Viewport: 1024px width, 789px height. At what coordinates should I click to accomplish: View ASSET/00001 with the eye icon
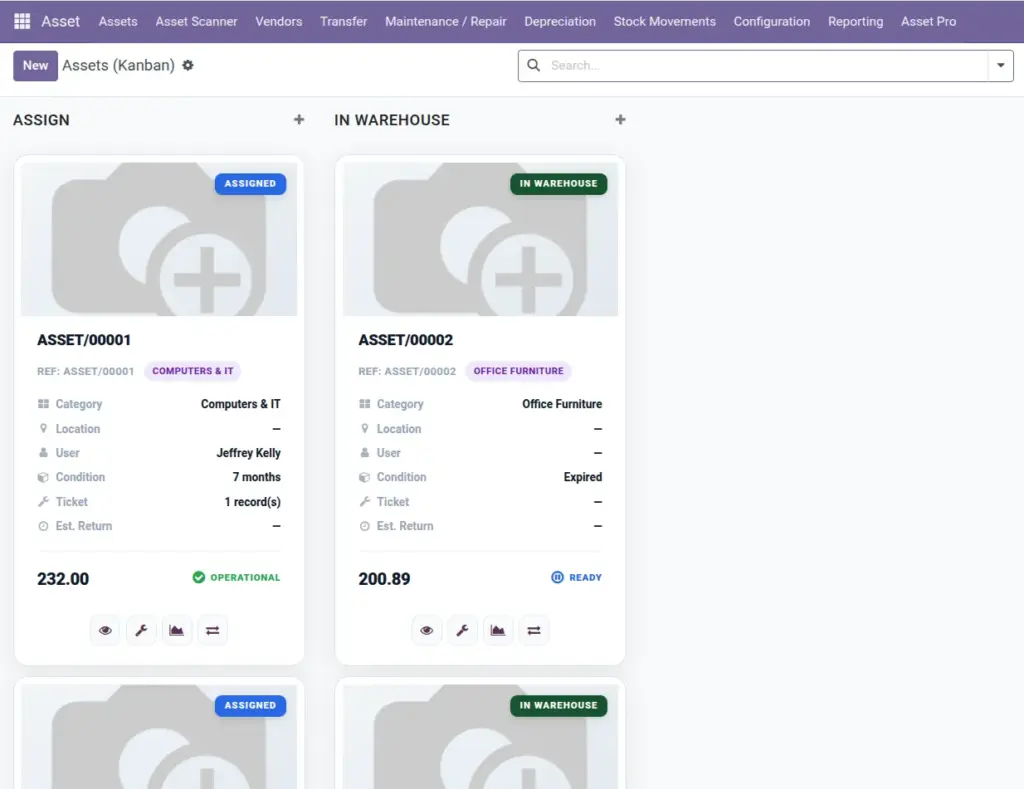[x=105, y=630]
